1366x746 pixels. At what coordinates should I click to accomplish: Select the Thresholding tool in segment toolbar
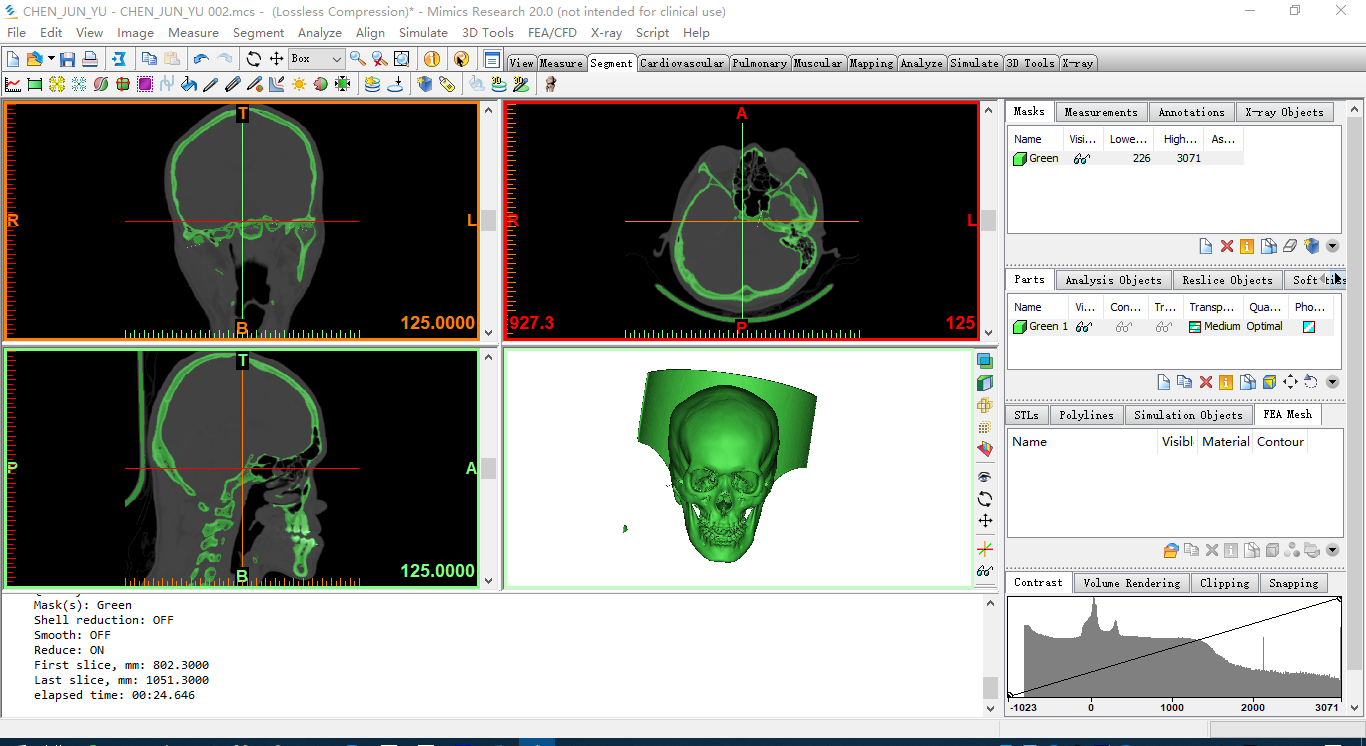[13, 84]
